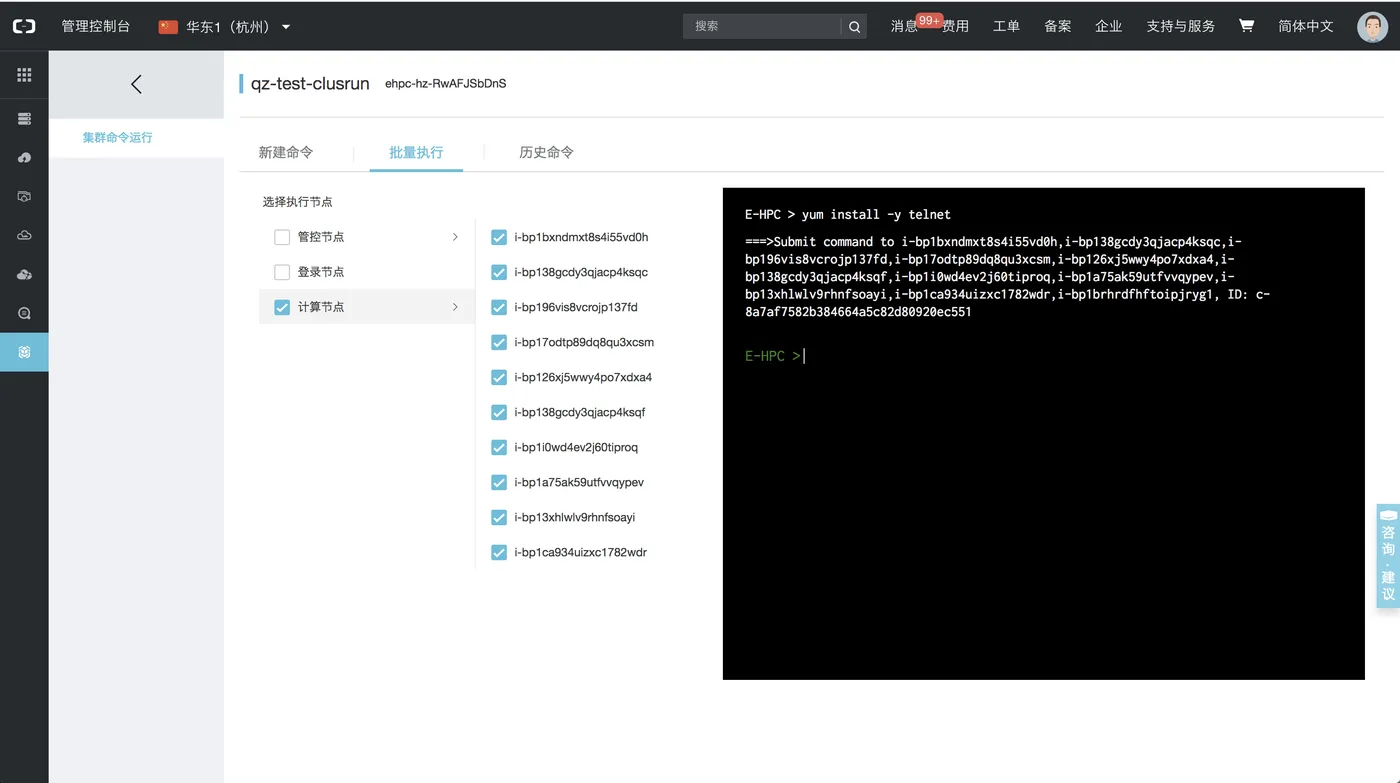
Task: Click the 选择执行节点 label
Action: click(x=298, y=202)
